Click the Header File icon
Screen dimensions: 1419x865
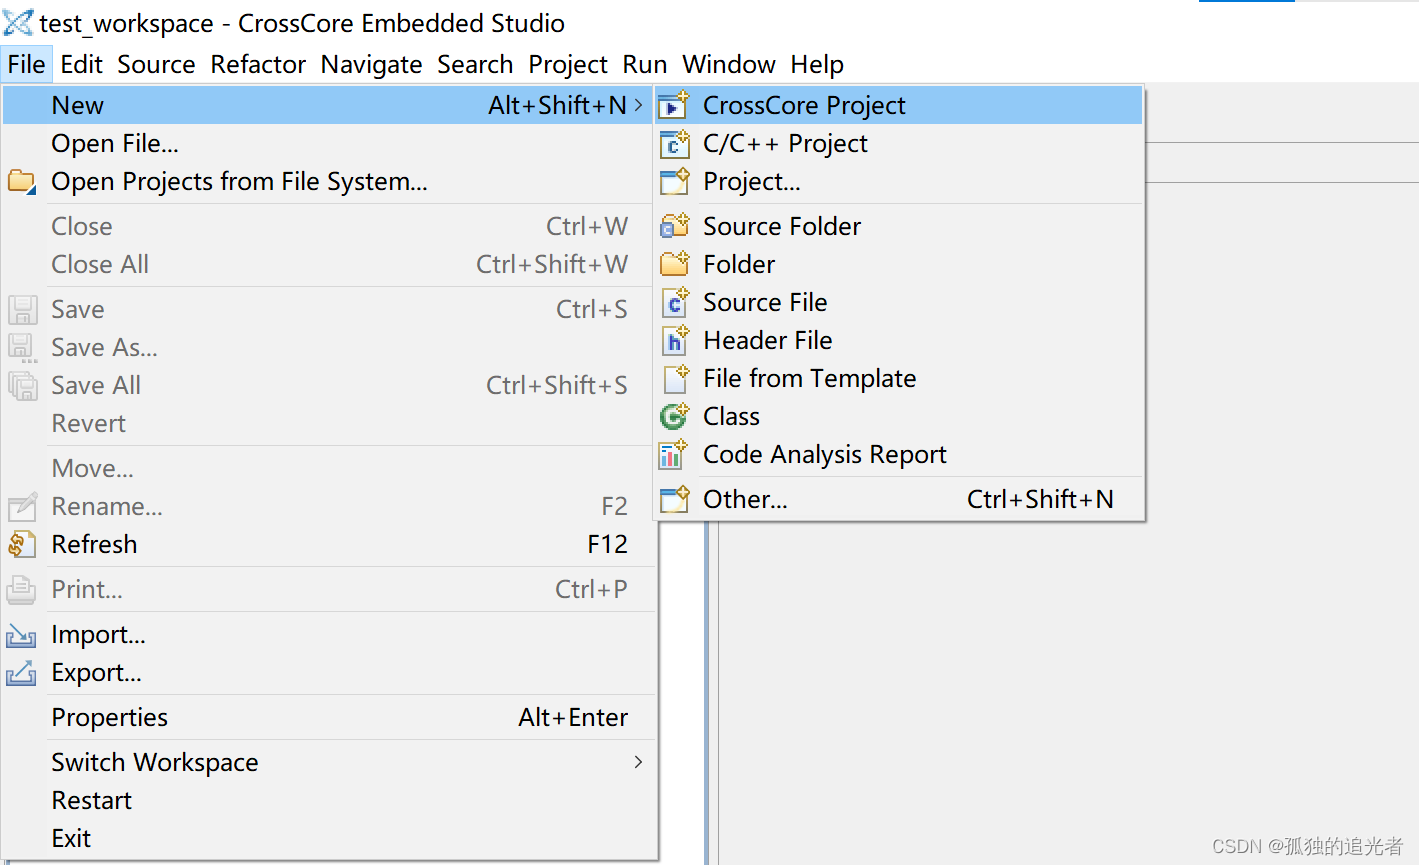675,340
